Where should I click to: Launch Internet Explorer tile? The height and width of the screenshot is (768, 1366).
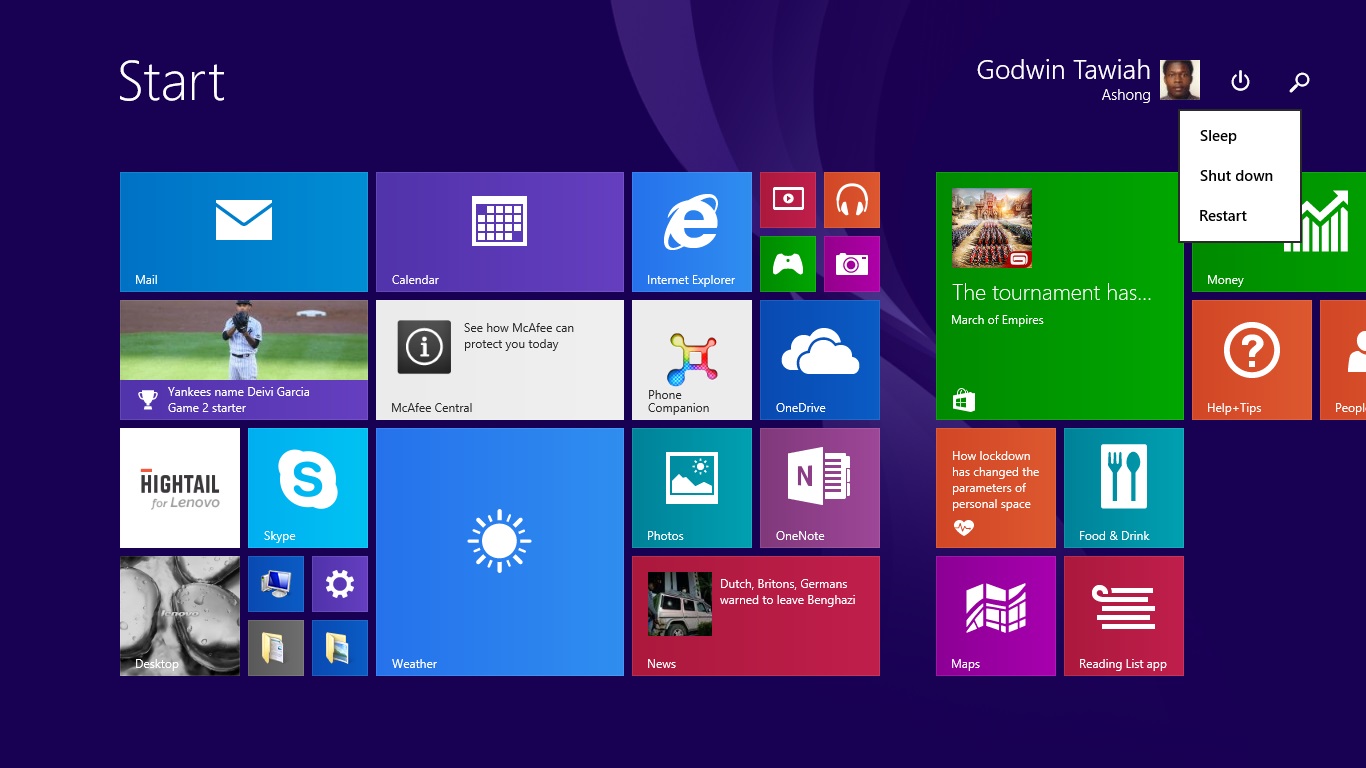(692, 232)
